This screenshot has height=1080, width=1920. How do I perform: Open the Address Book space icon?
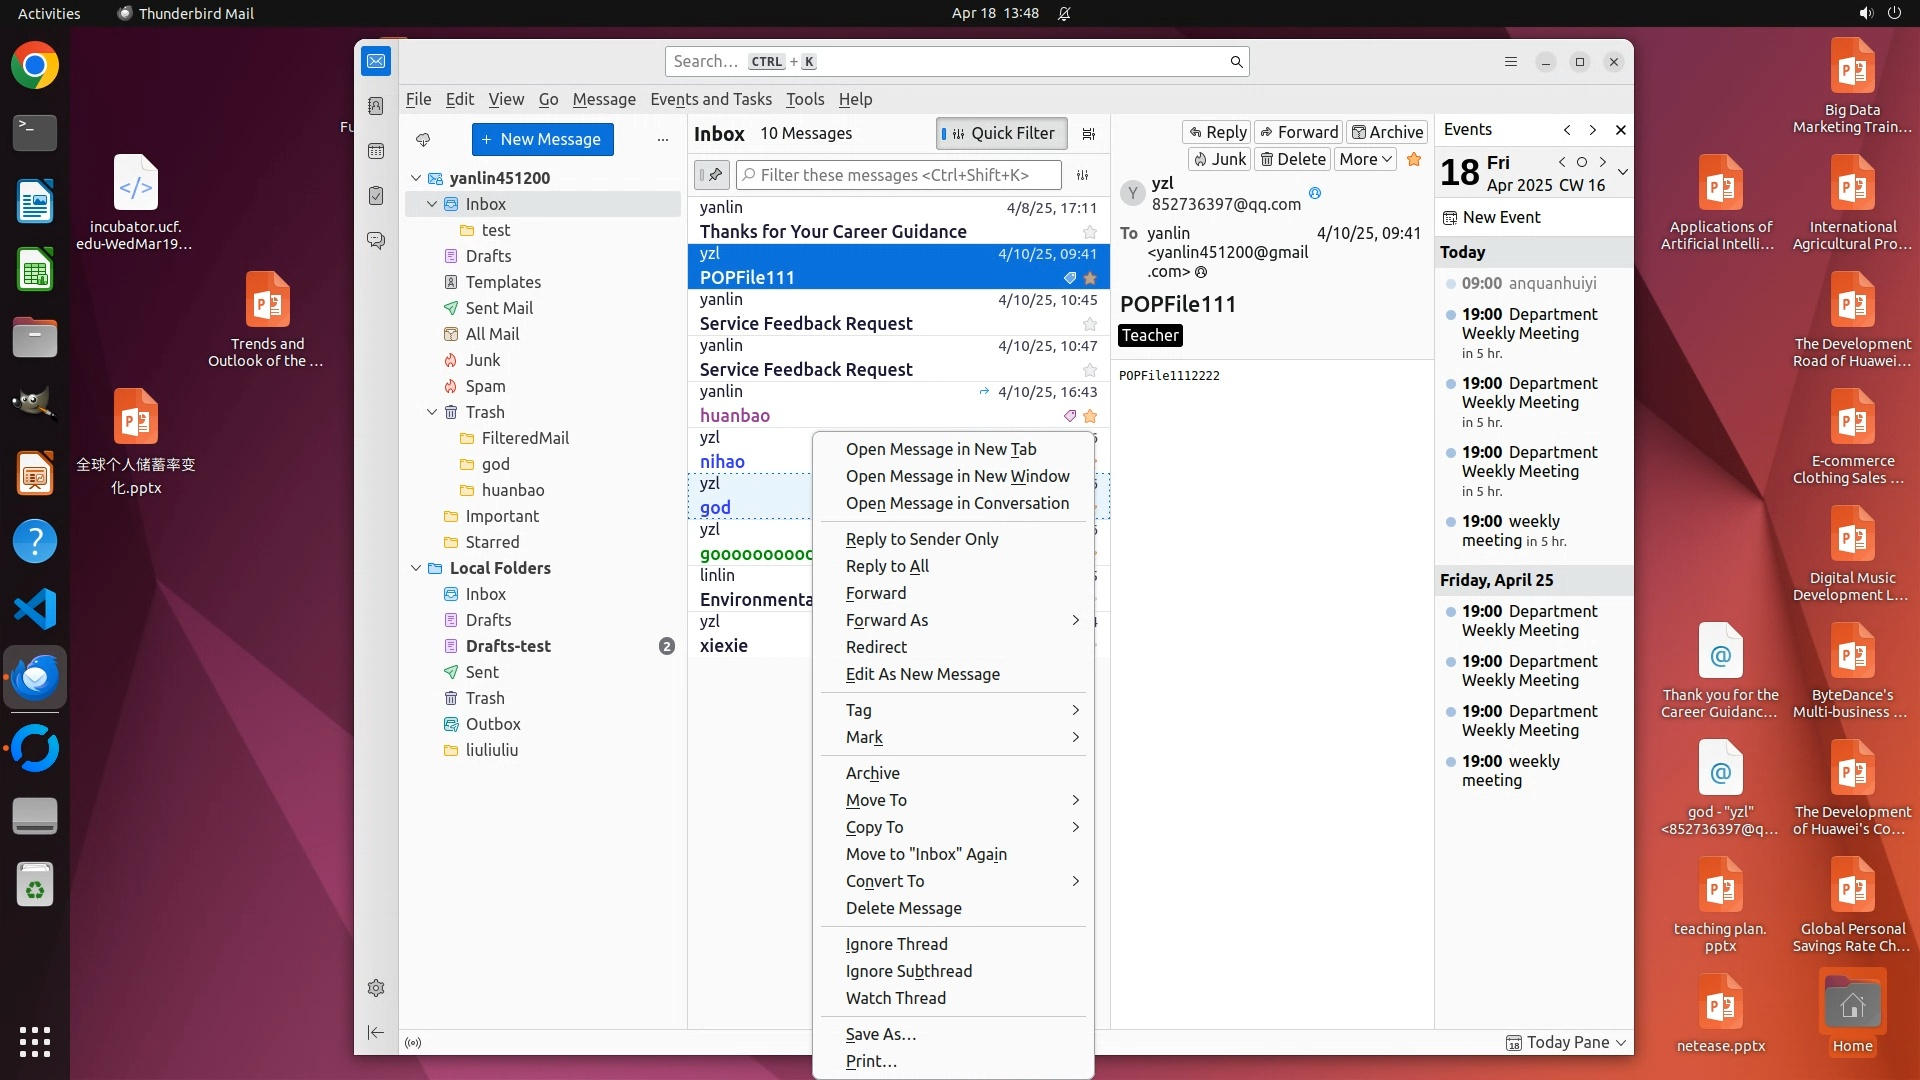click(376, 106)
